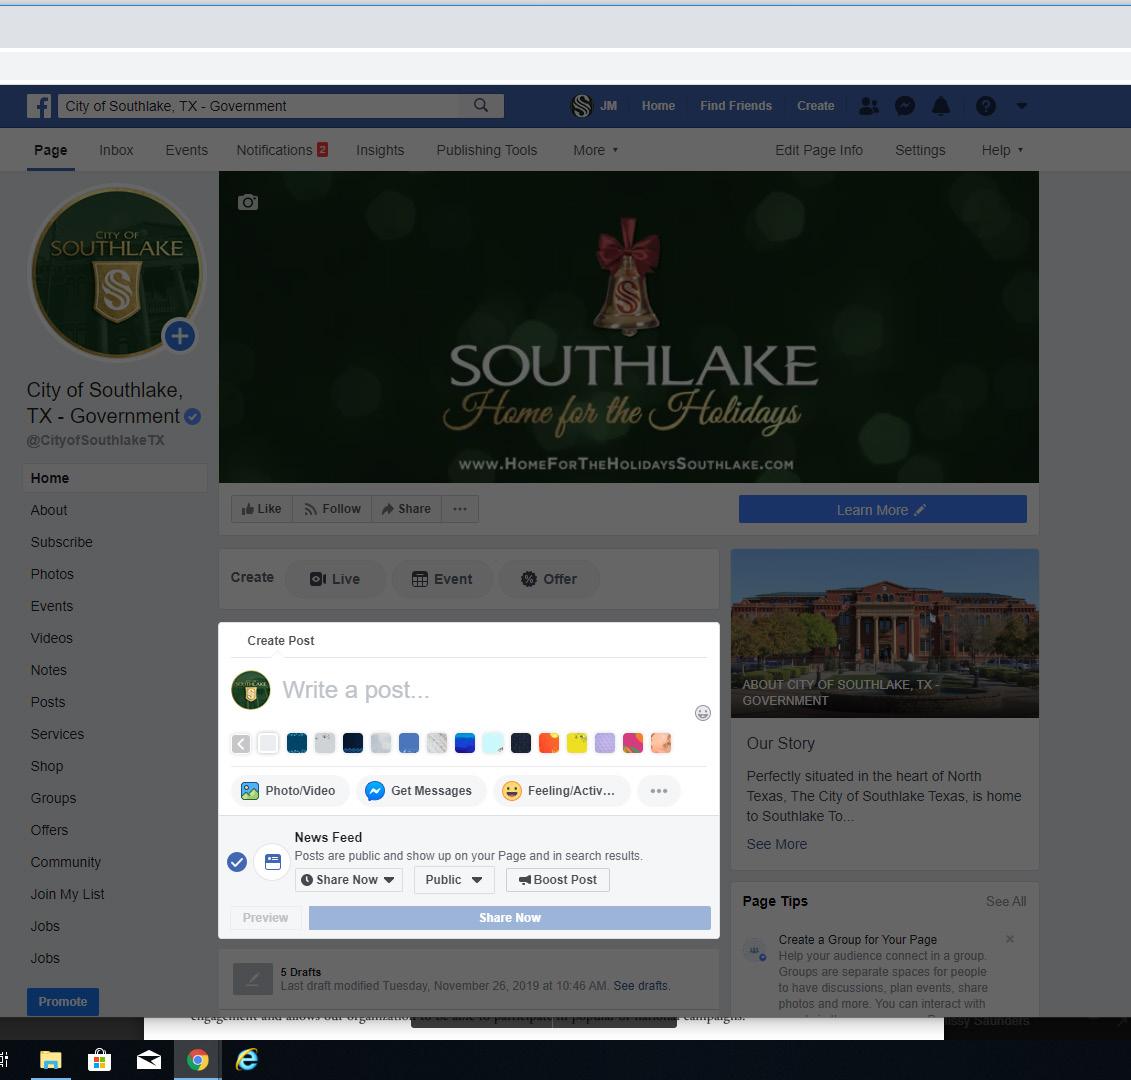Select Get Messages option
Viewport: 1131px width, 1080px height.
coord(420,791)
